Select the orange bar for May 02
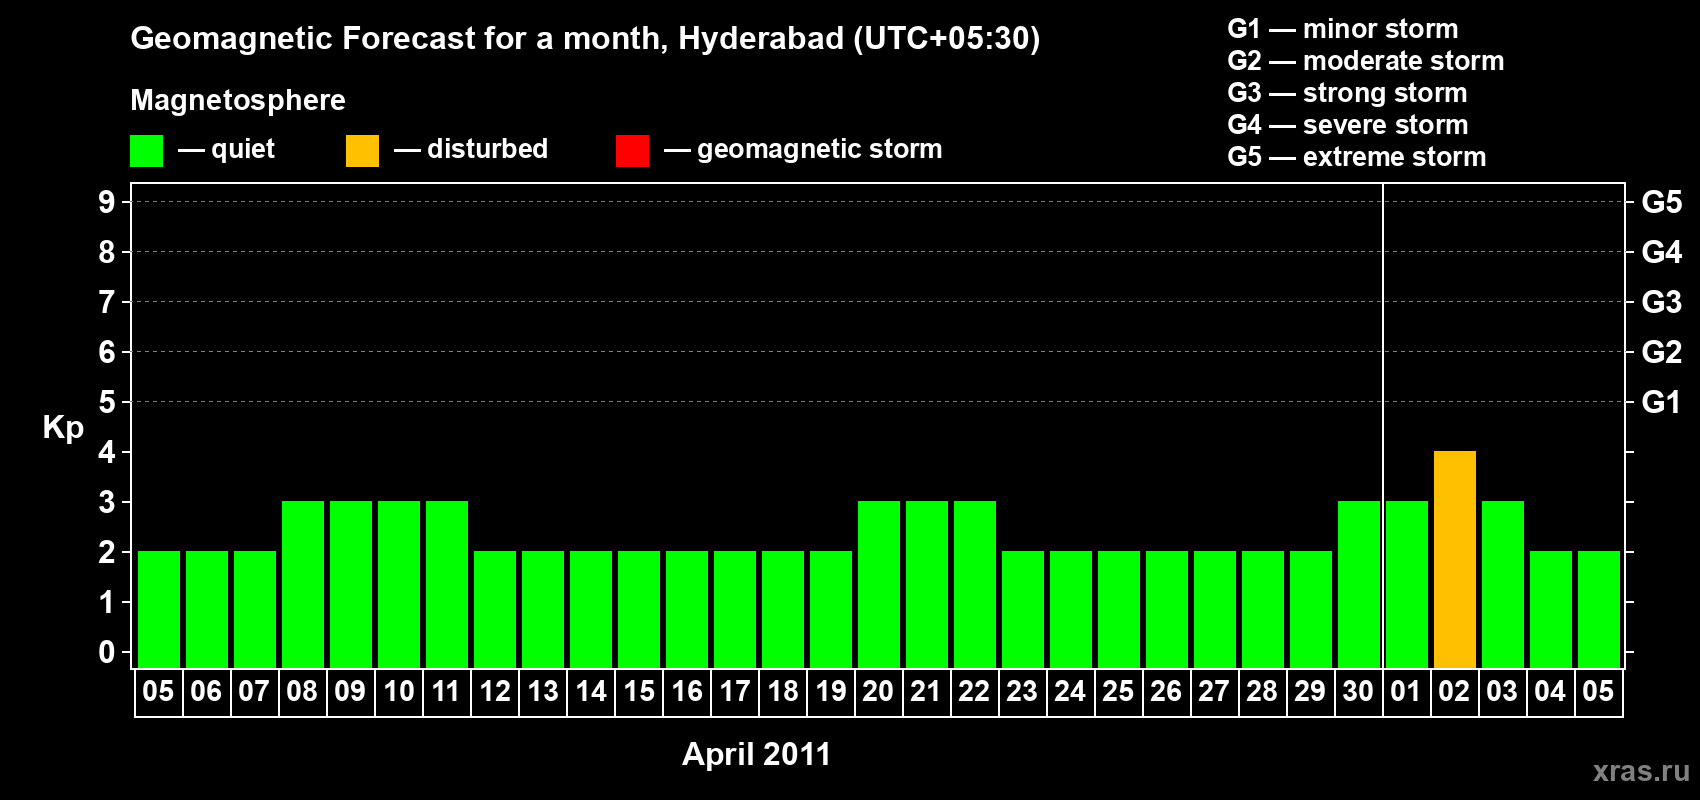1700x800 pixels. (1455, 559)
